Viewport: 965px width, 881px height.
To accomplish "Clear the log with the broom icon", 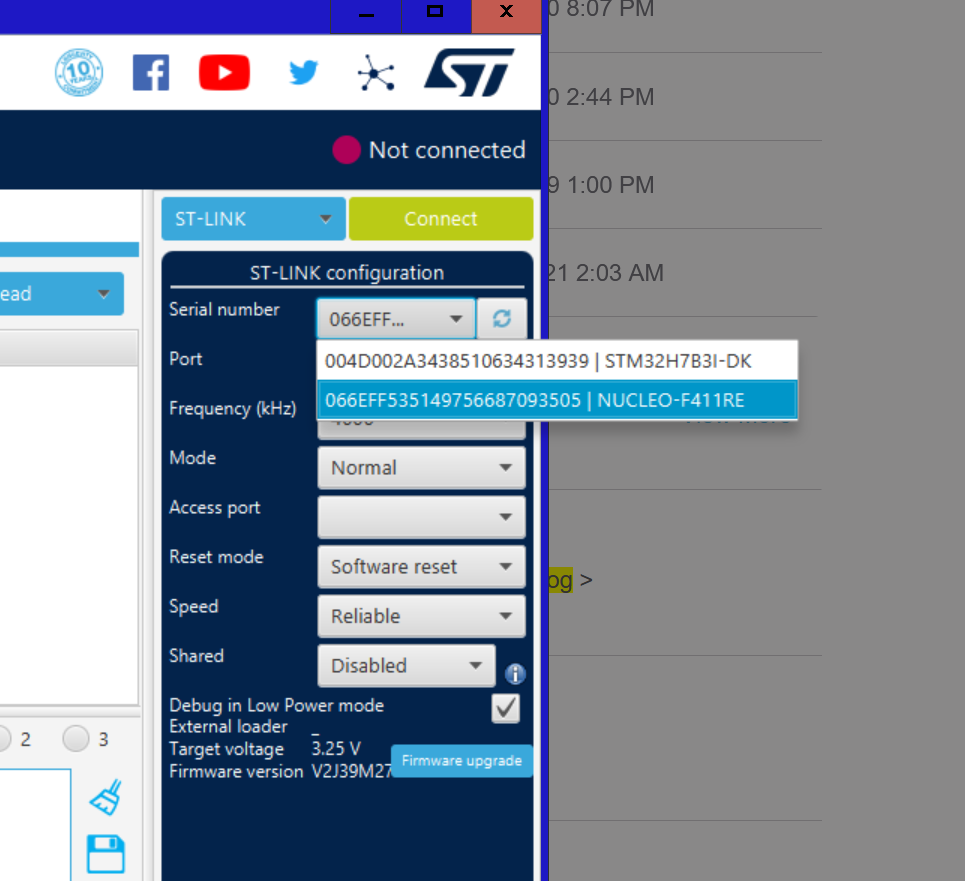I will (x=106, y=797).
